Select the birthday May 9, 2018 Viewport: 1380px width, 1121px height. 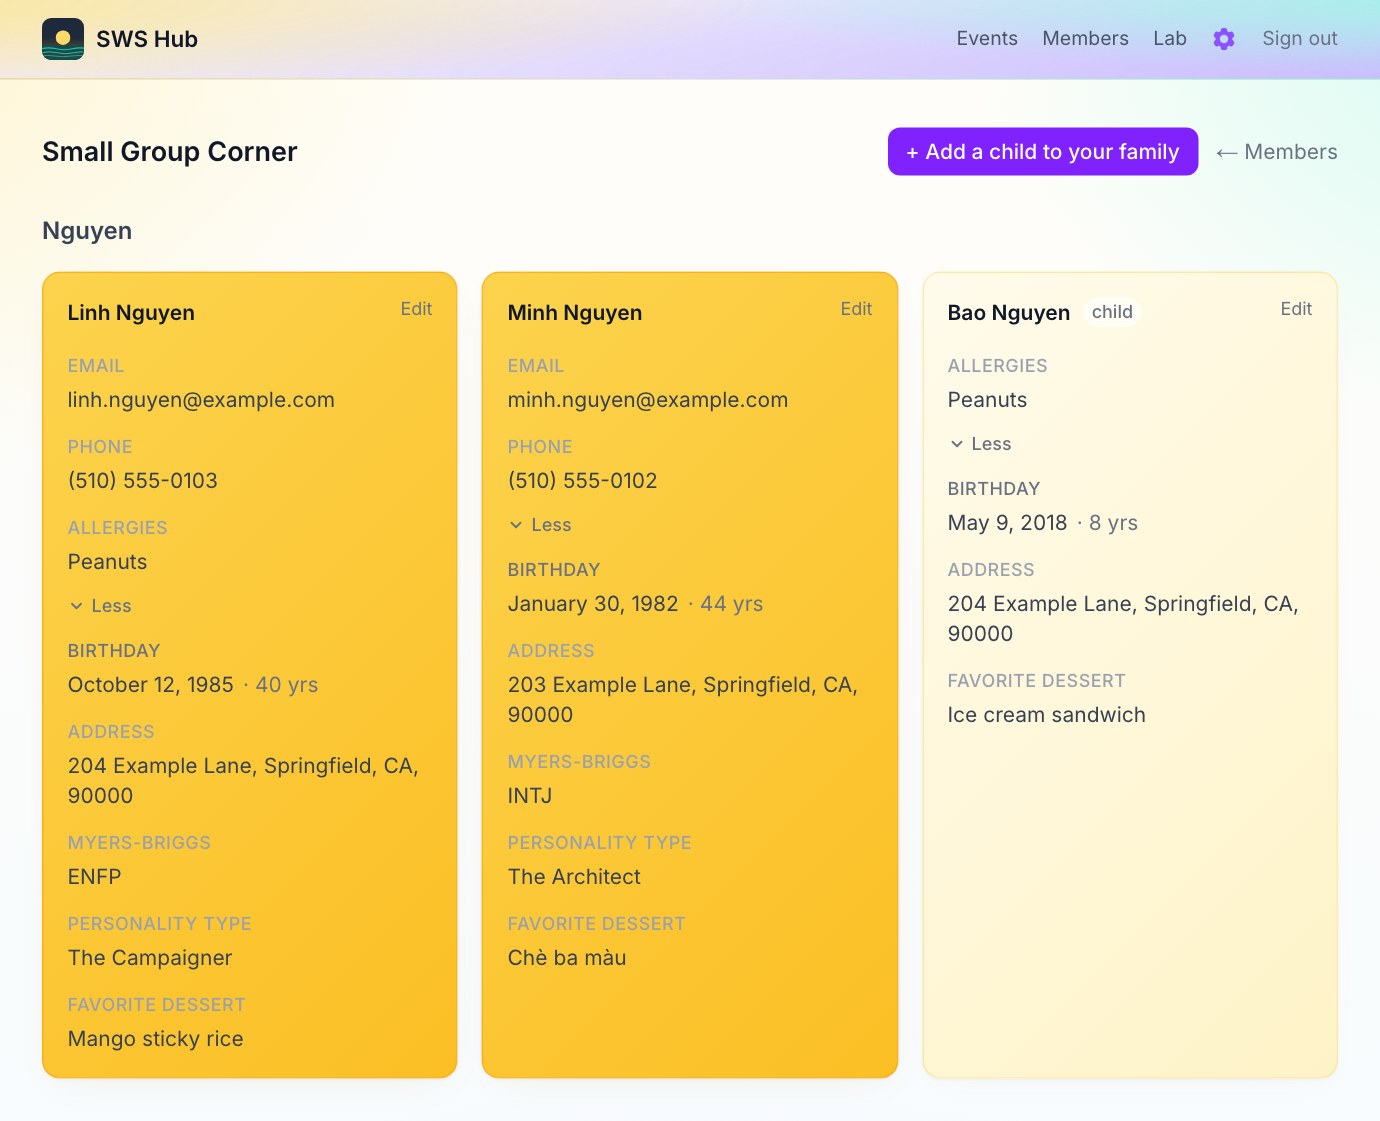(x=1008, y=523)
